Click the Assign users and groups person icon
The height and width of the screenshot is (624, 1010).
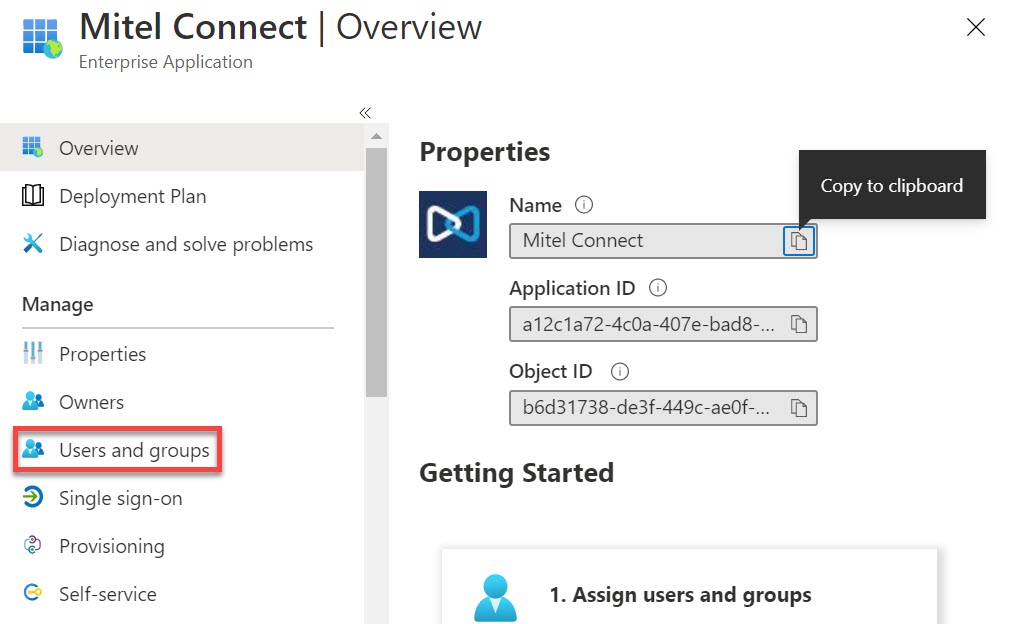495,598
